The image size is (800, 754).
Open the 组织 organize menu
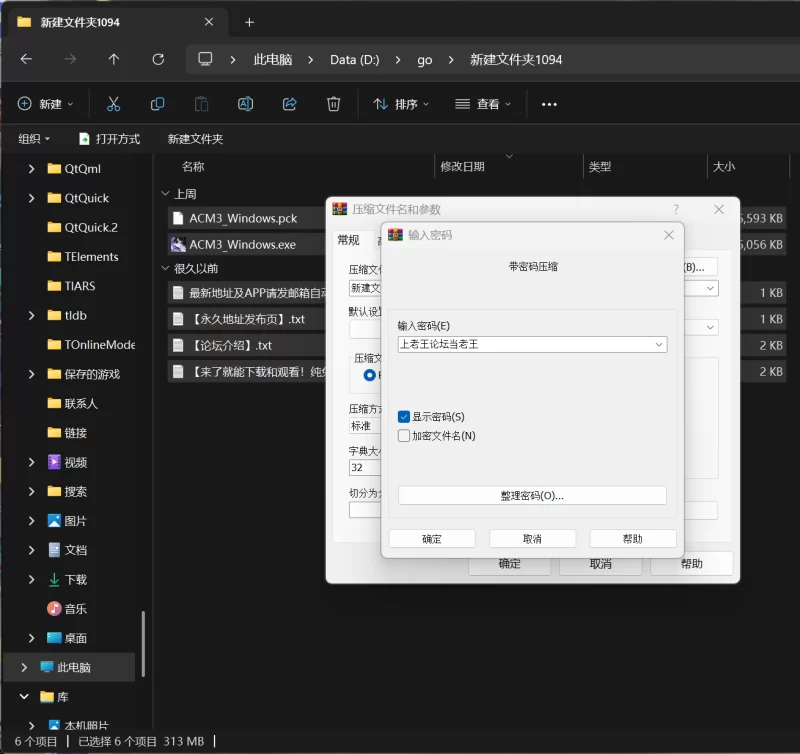pyautogui.click(x=34, y=139)
